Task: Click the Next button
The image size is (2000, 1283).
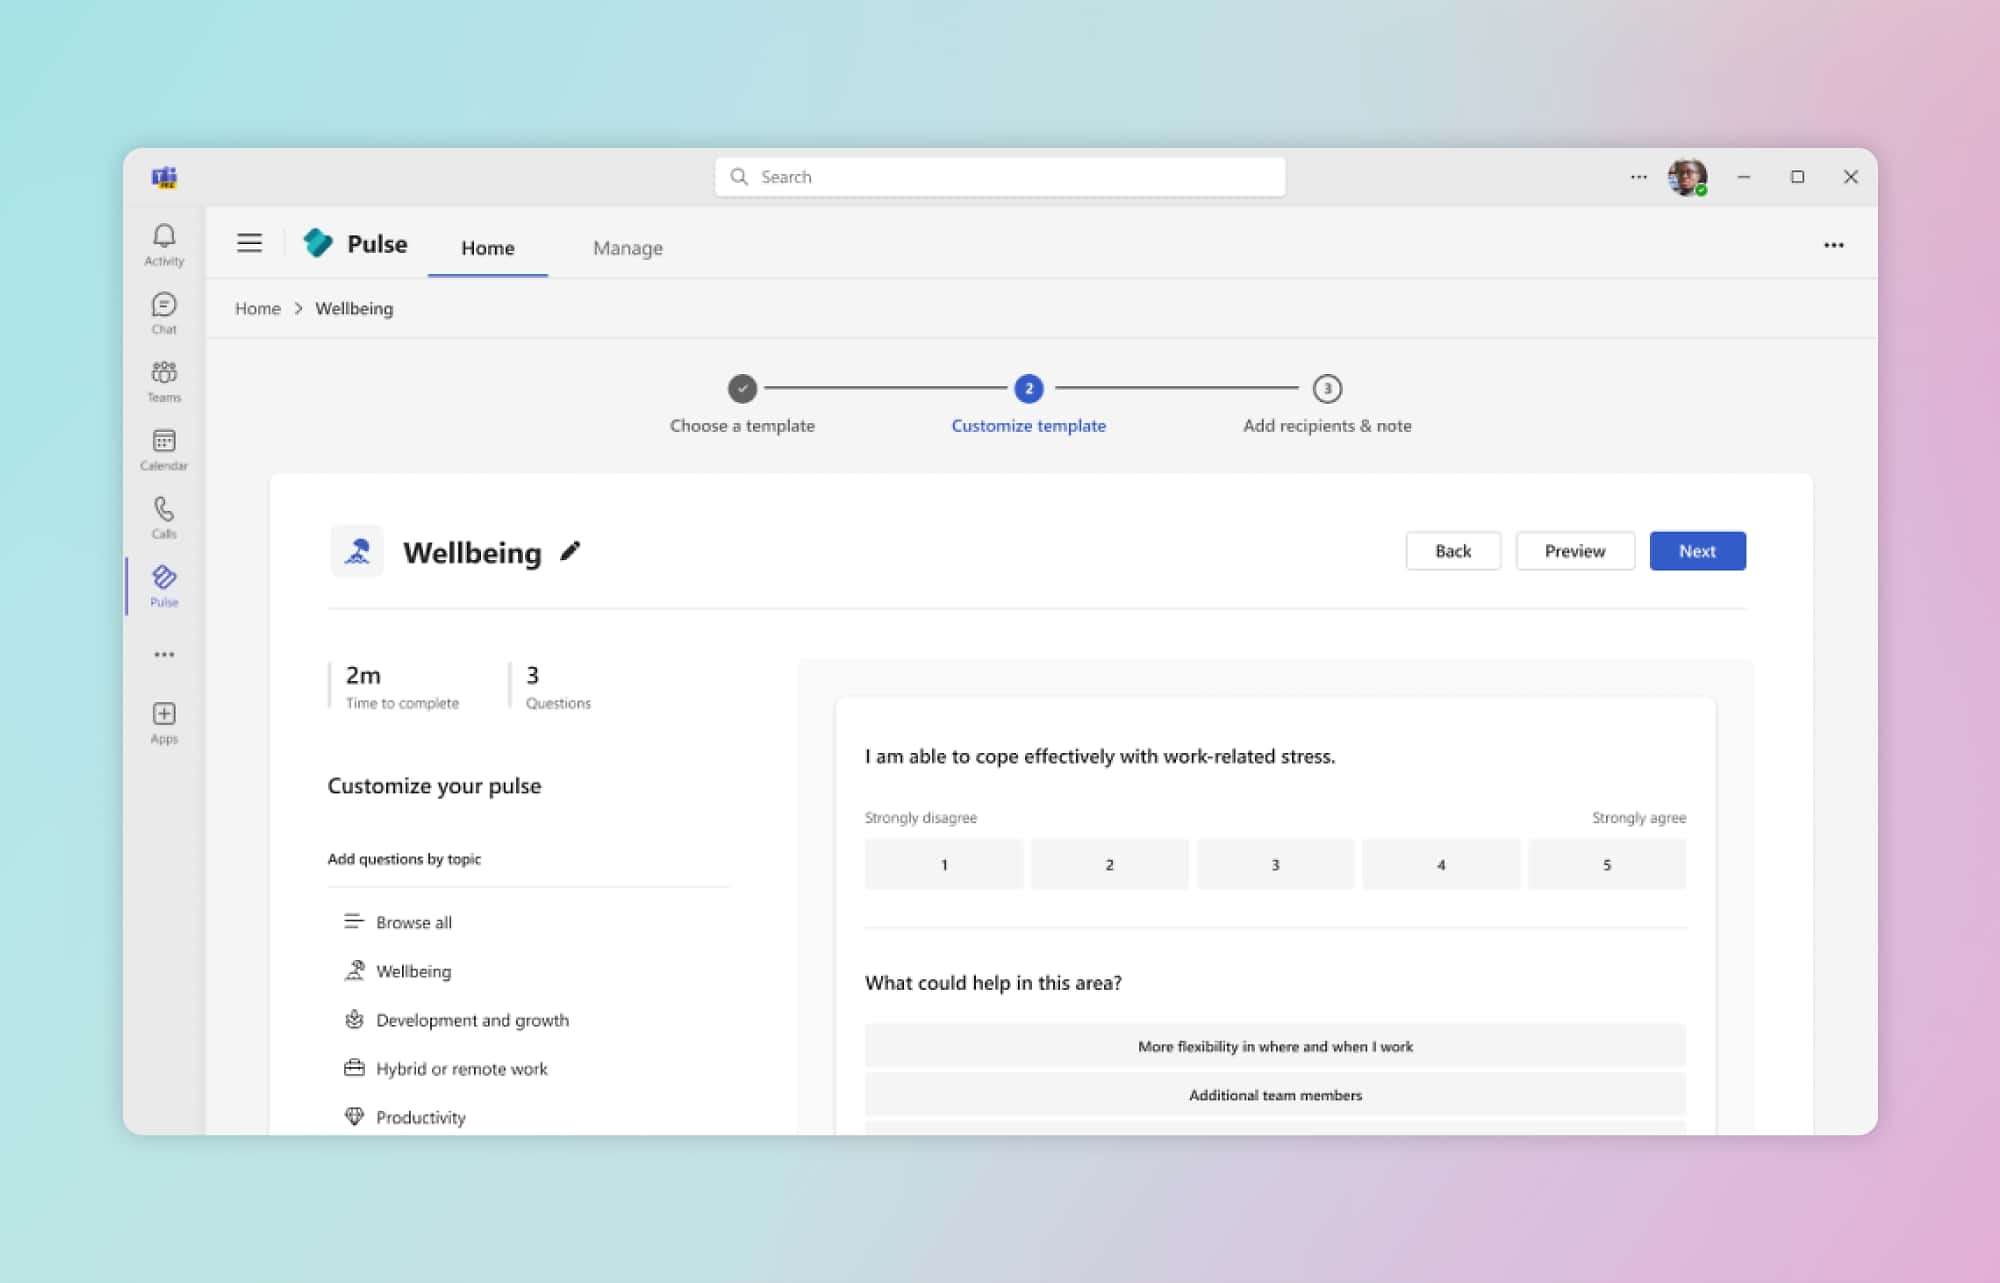Action: [1697, 551]
